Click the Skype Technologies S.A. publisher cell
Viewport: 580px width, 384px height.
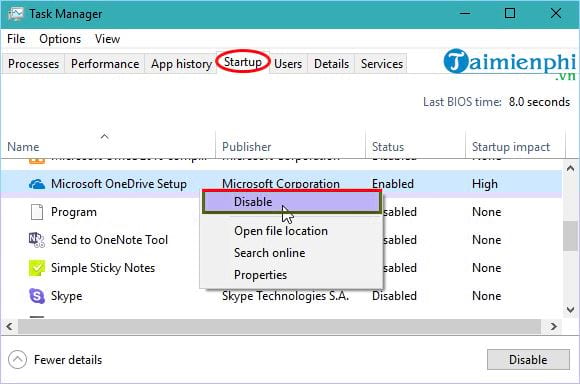[x=286, y=296]
